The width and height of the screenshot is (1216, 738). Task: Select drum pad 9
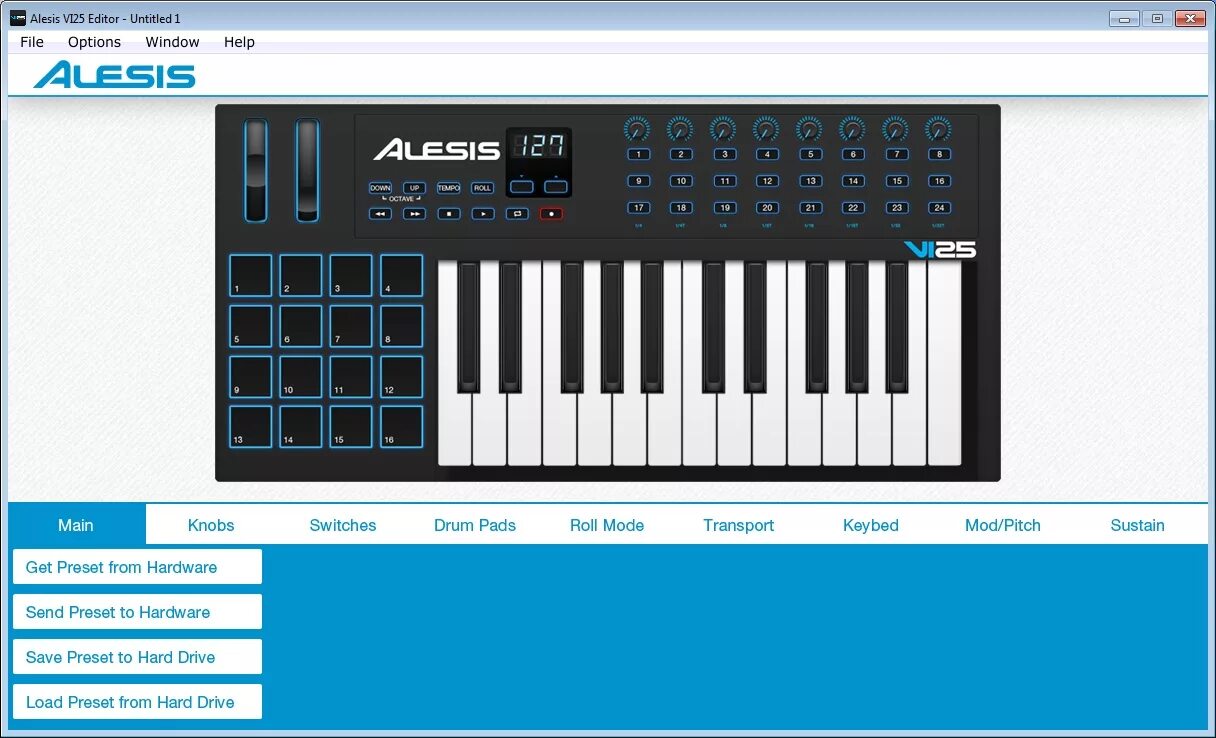click(x=250, y=376)
